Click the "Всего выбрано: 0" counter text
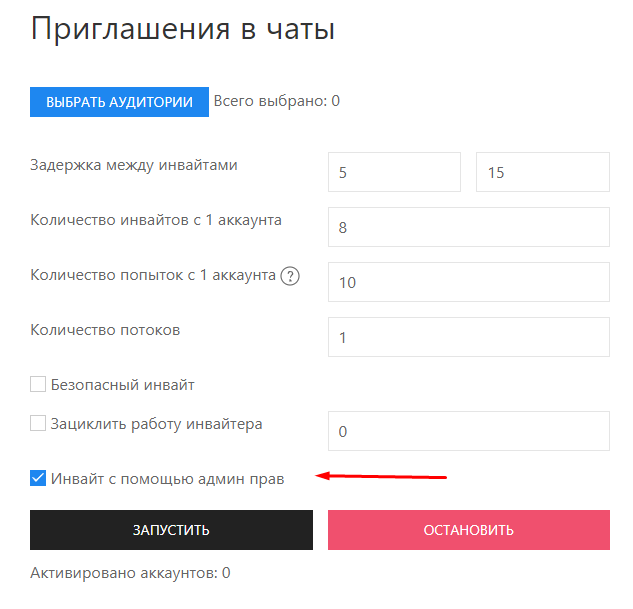Screen dimensions: 633x609 [x=277, y=101]
